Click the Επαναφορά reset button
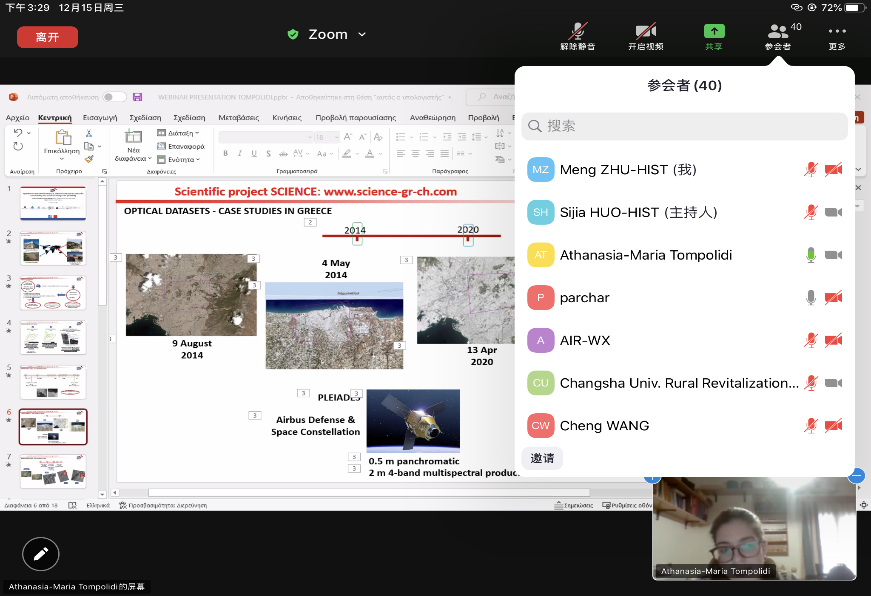The image size is (871, 596). tap(181, 146)
